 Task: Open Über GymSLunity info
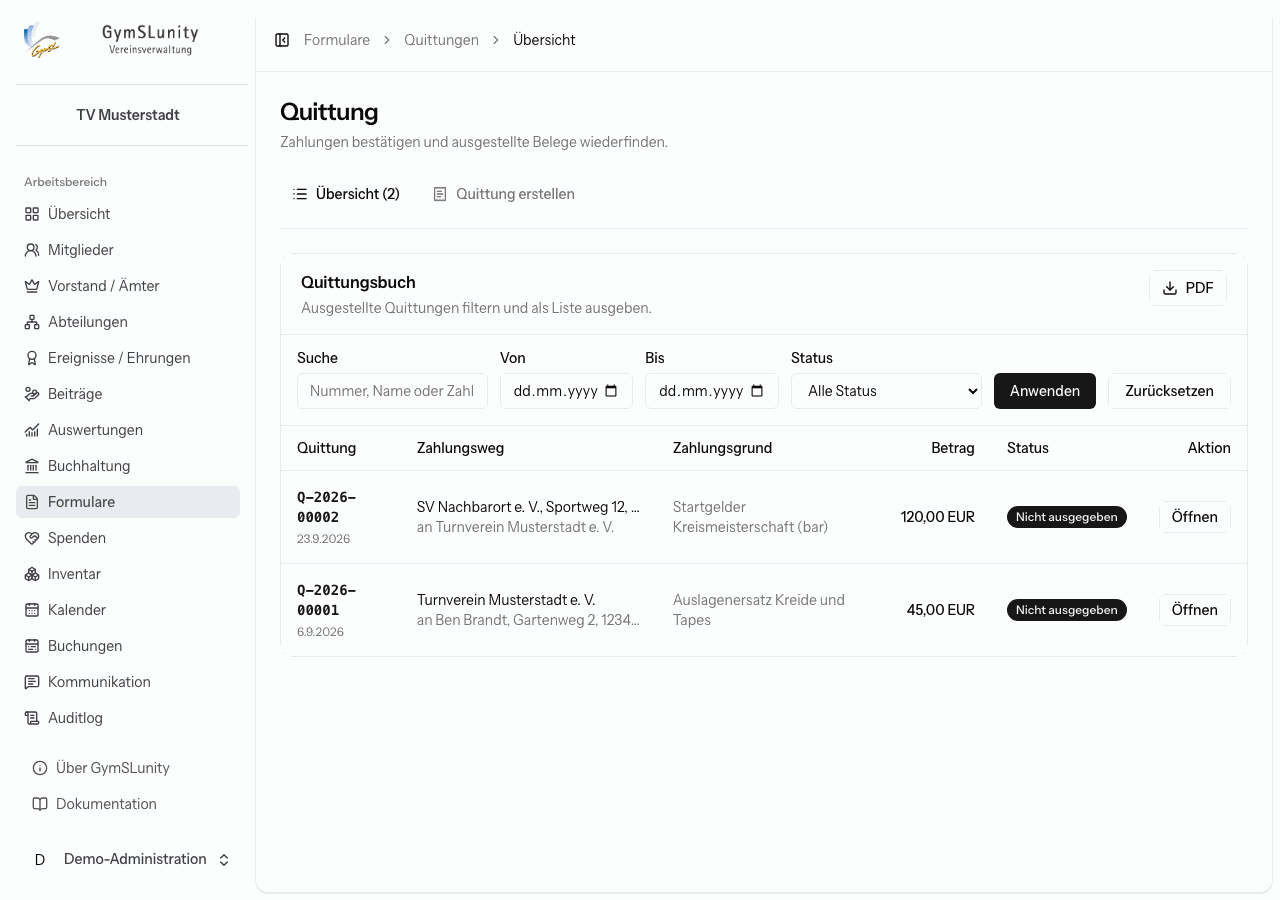[x=128, y=768]
